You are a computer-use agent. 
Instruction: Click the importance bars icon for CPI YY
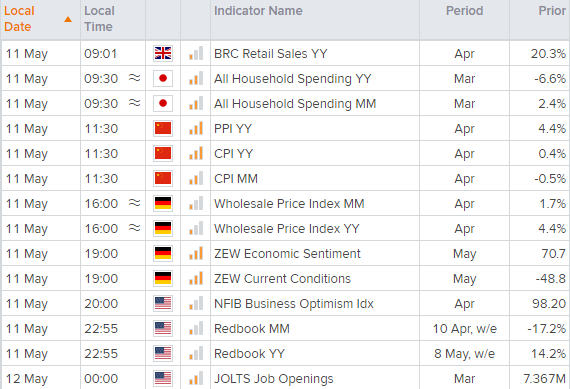(196, 153)
